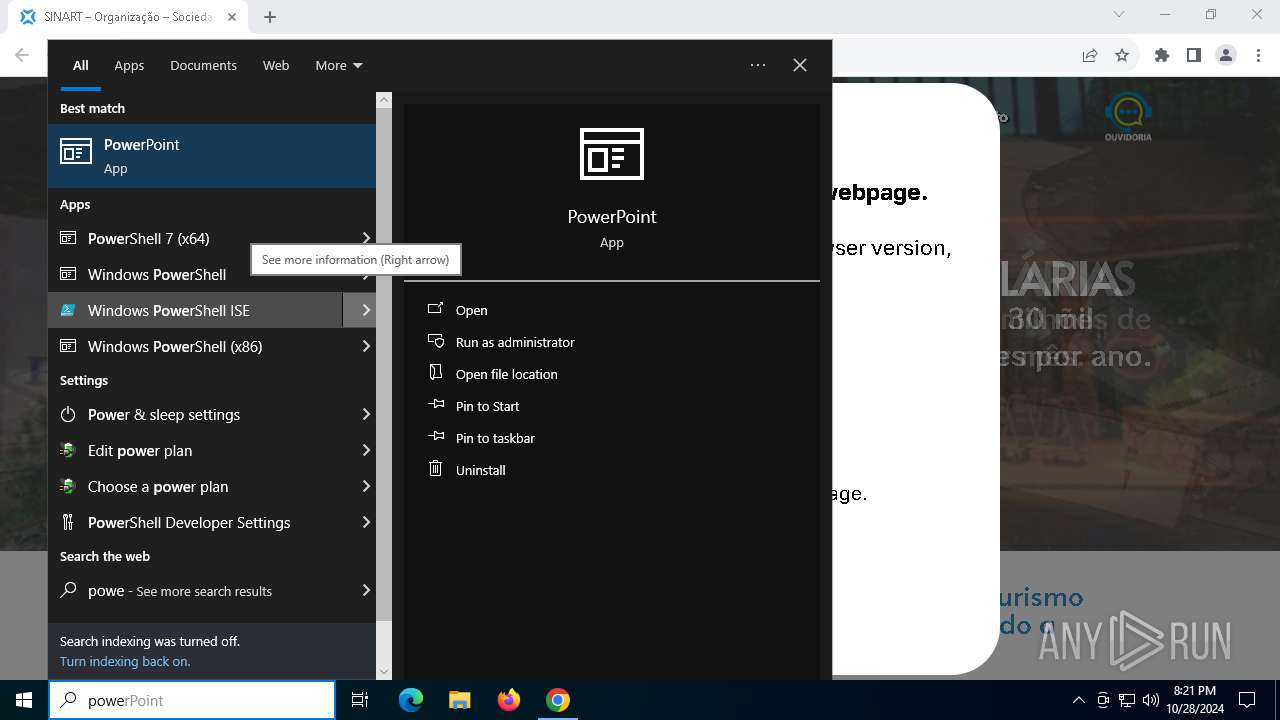Click the search results scrollbar down arrow
1280x720 pixels.
pyautogui.click(x=384, y=672)
